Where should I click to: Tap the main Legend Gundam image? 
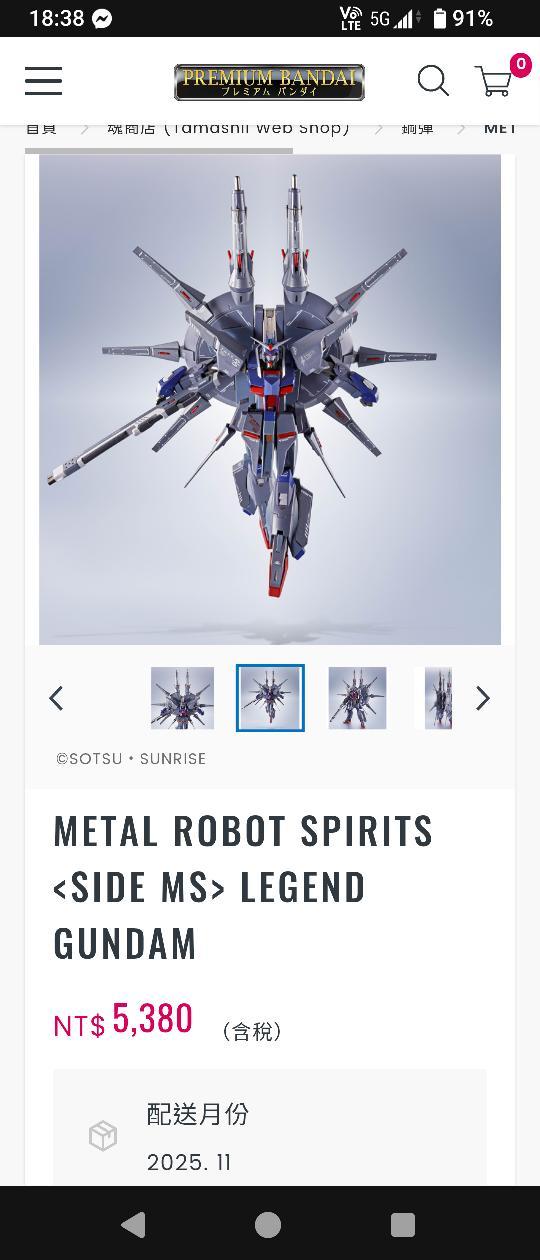coord(270,399)
